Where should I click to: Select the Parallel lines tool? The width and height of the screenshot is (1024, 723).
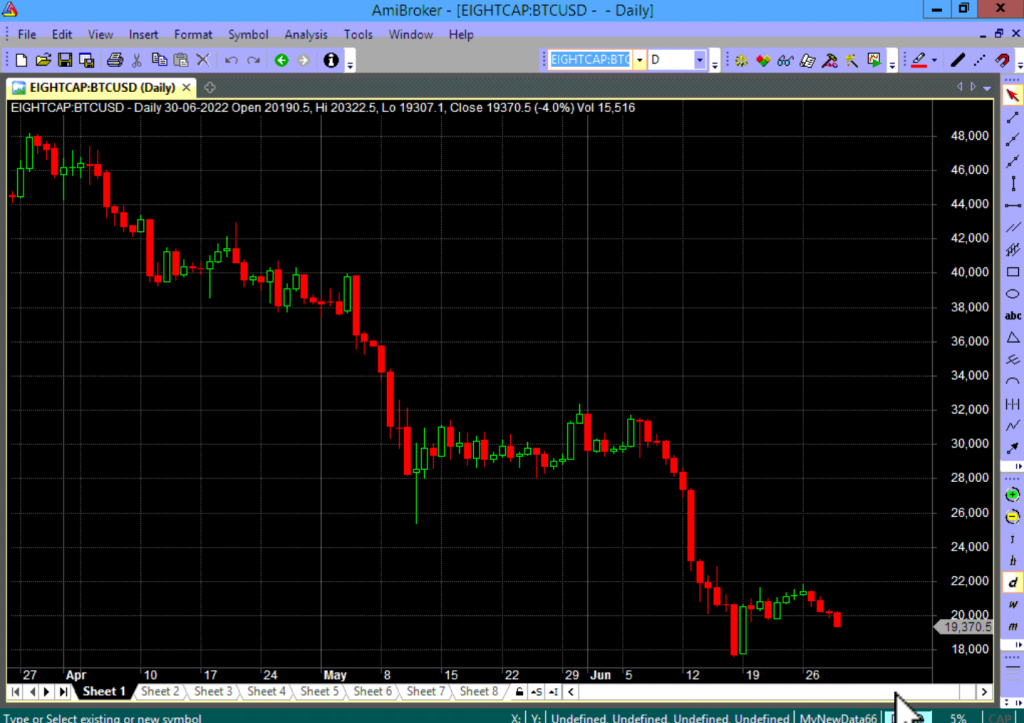(1012, 227)
